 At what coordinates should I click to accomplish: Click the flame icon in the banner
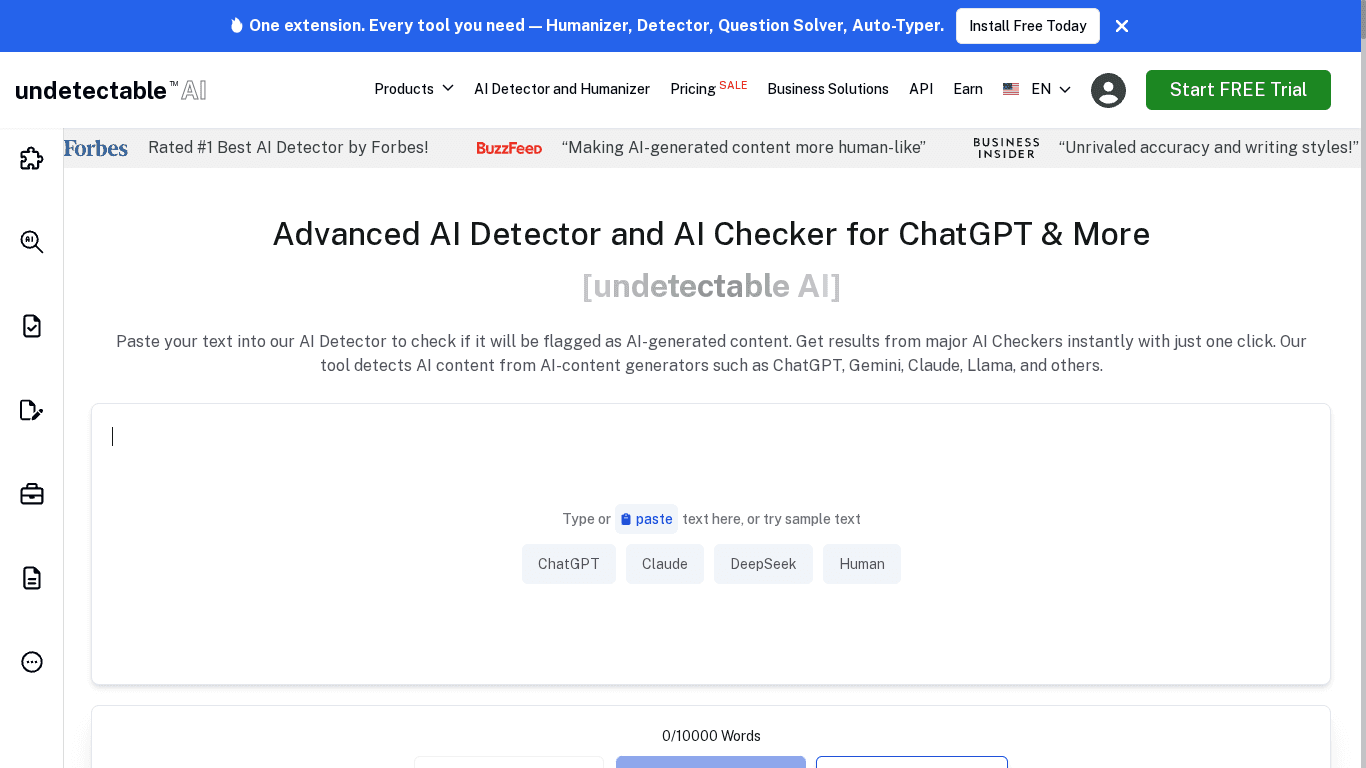coord(236,25)
